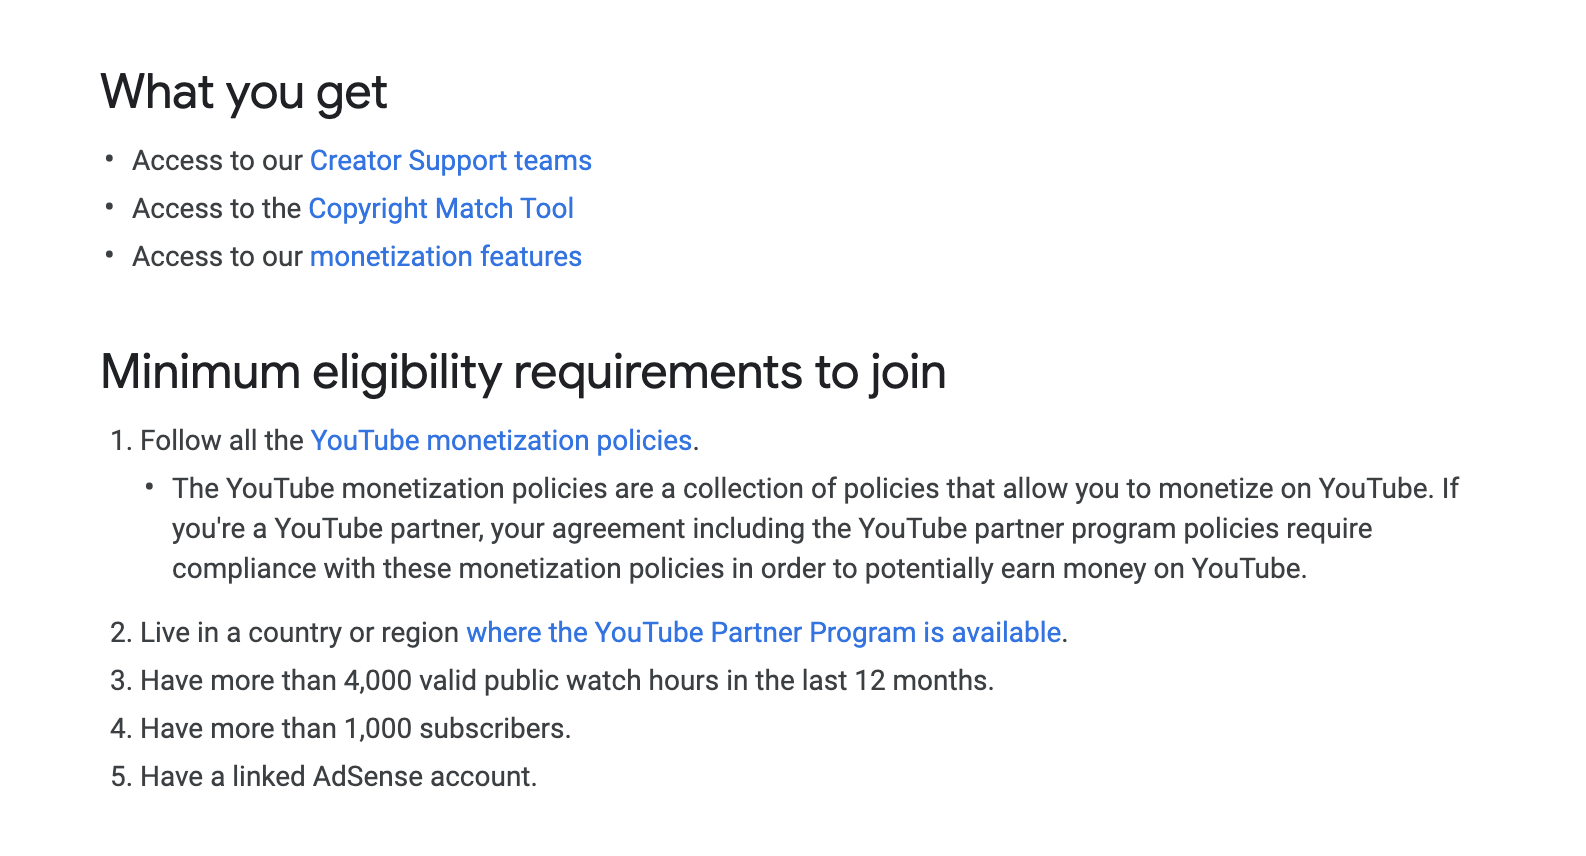
Task: Open the Creator Support teams link
Action: click(x=450, y=161)
